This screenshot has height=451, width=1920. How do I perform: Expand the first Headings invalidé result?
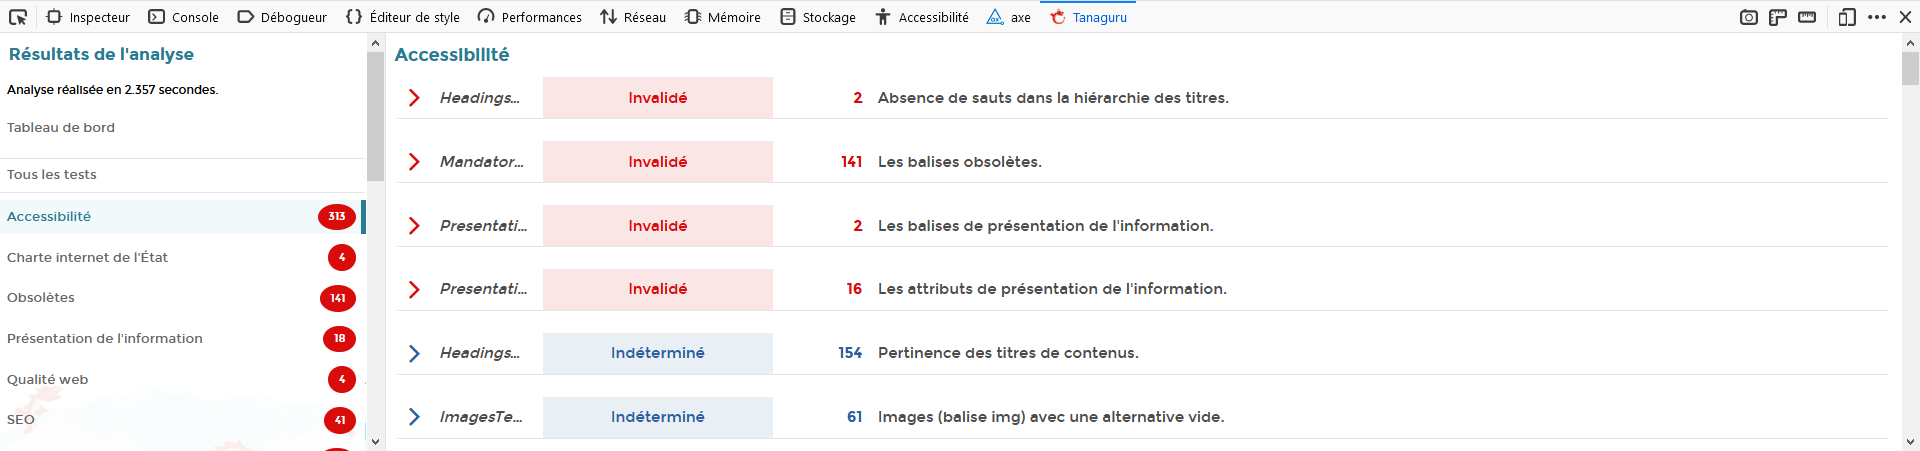pyautogui.click(x=414, y=98)
